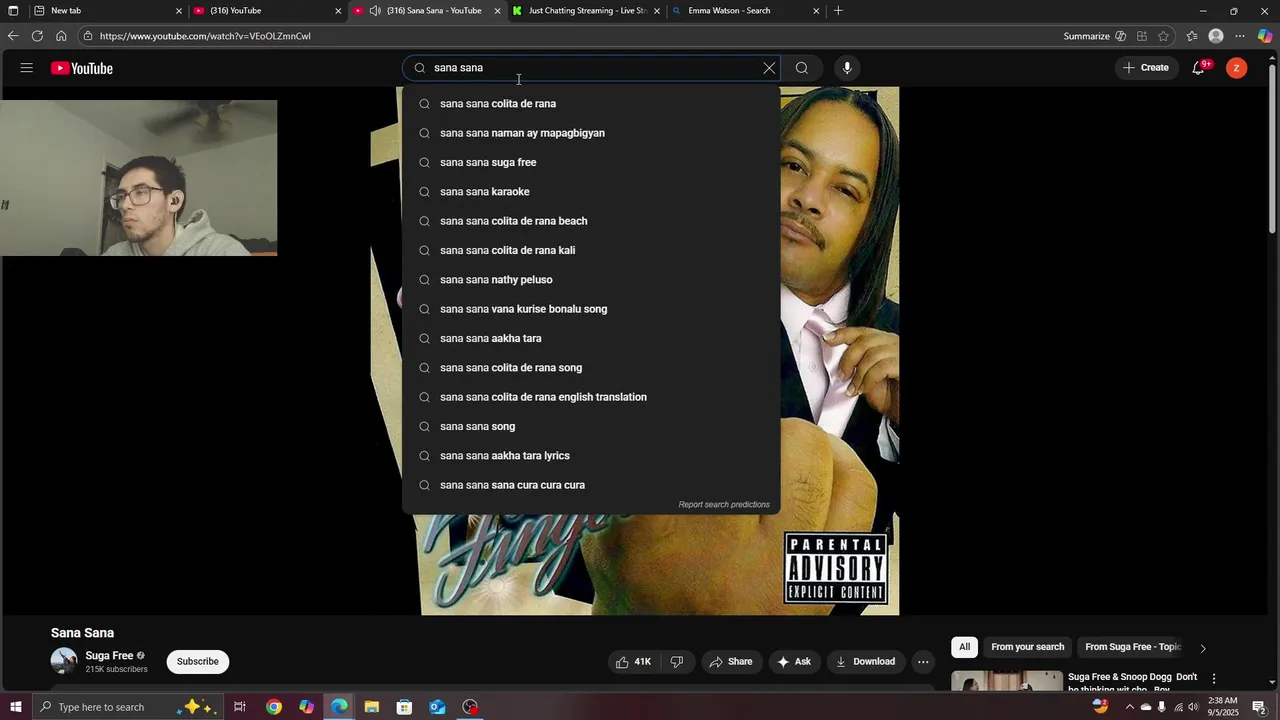Open Copilot sidebar icon

[x=1265, y=36]
